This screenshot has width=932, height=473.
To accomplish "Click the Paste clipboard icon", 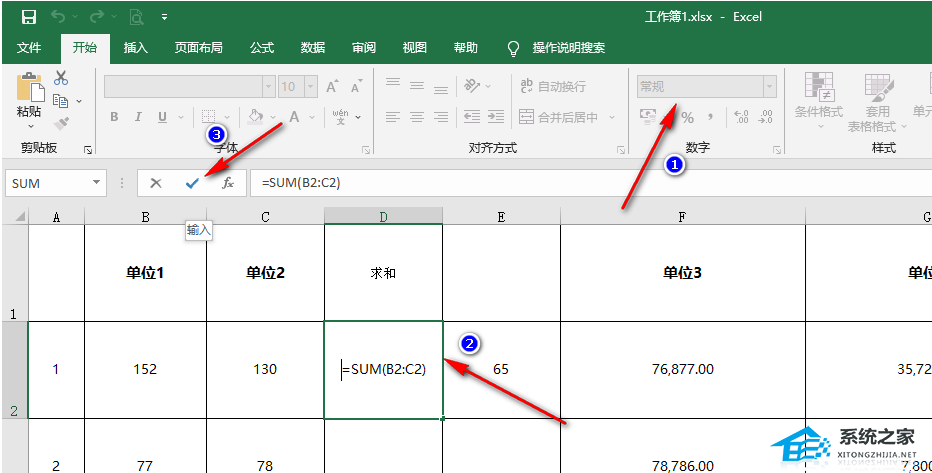I will 30,95.
